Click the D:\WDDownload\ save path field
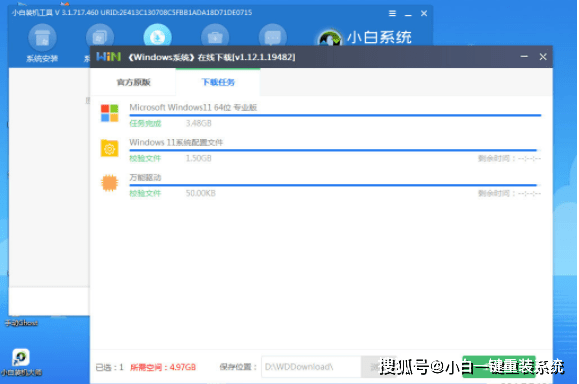The width and height of the screenshot is (579, 384). click(311, 367)
